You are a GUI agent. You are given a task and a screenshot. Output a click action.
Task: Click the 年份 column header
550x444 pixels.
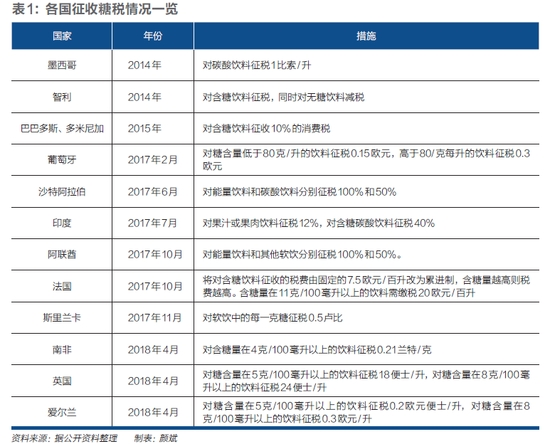click(153, 36)
